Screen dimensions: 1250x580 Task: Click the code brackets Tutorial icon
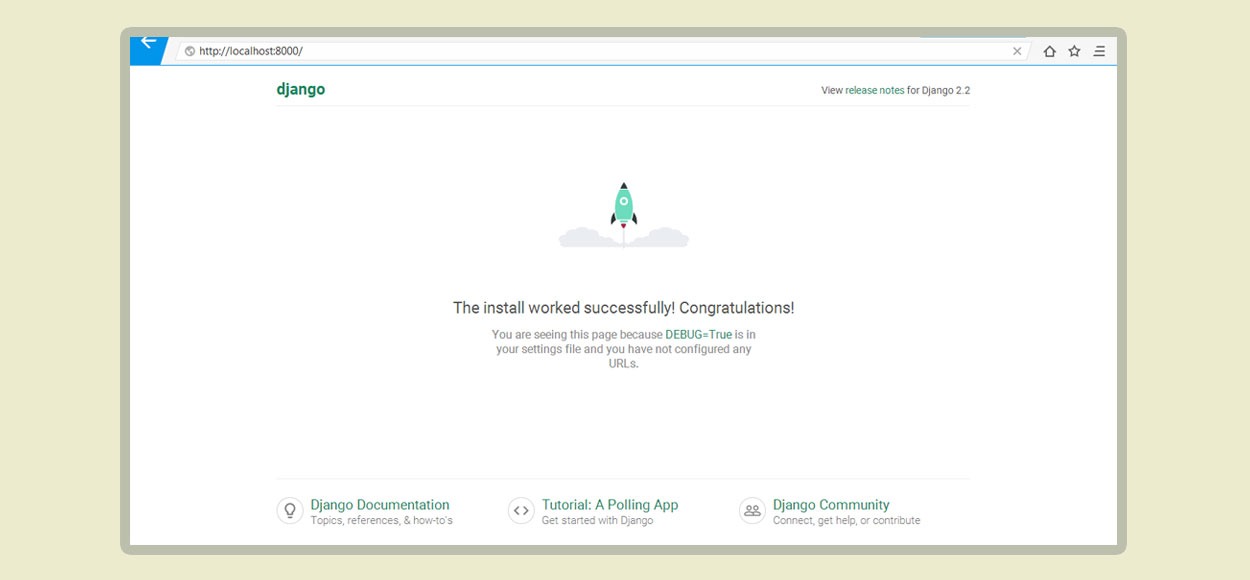pos(521,511)
